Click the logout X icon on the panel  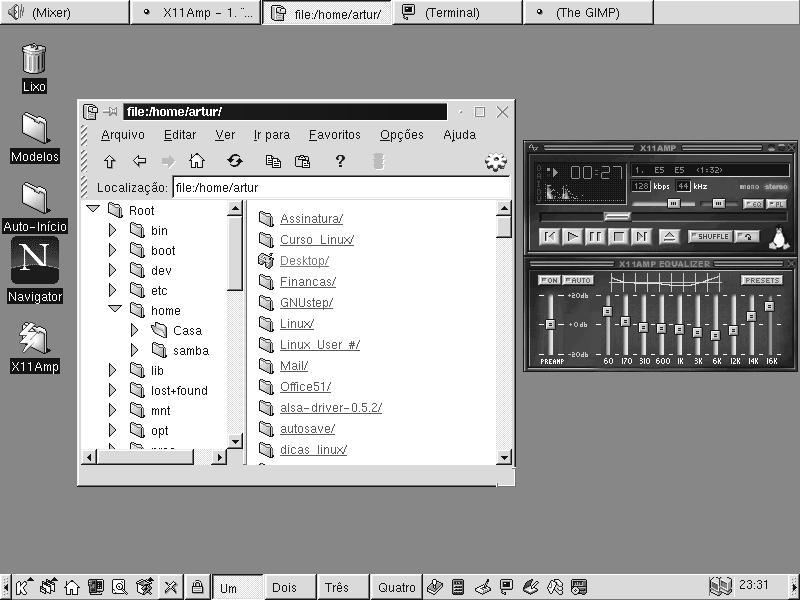click(170, 587)
